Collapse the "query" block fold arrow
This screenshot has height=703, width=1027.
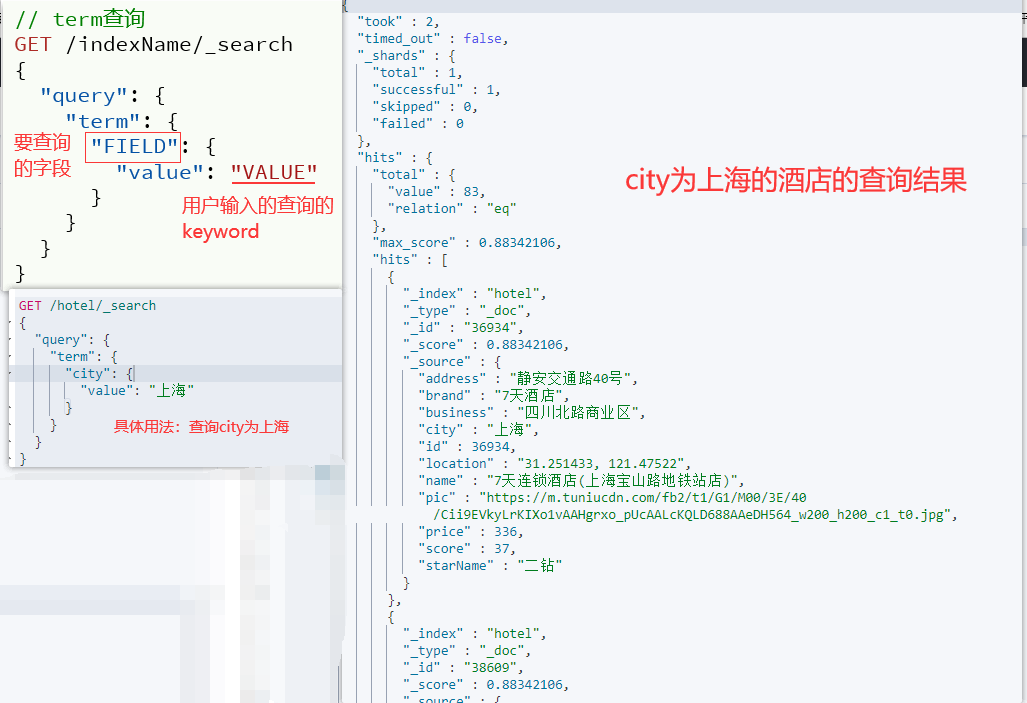pos(12,340)
